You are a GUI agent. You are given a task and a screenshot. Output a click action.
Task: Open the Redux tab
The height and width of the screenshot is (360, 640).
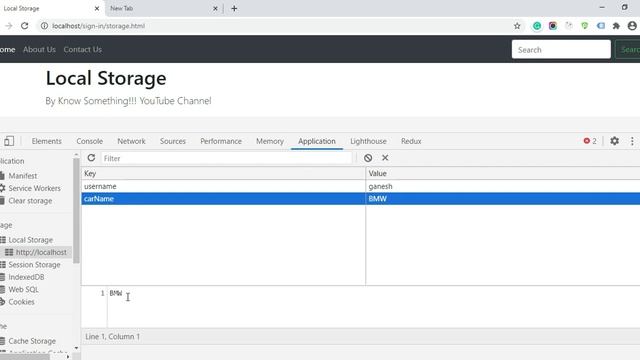pyautogui.click(x=411, y=141)
